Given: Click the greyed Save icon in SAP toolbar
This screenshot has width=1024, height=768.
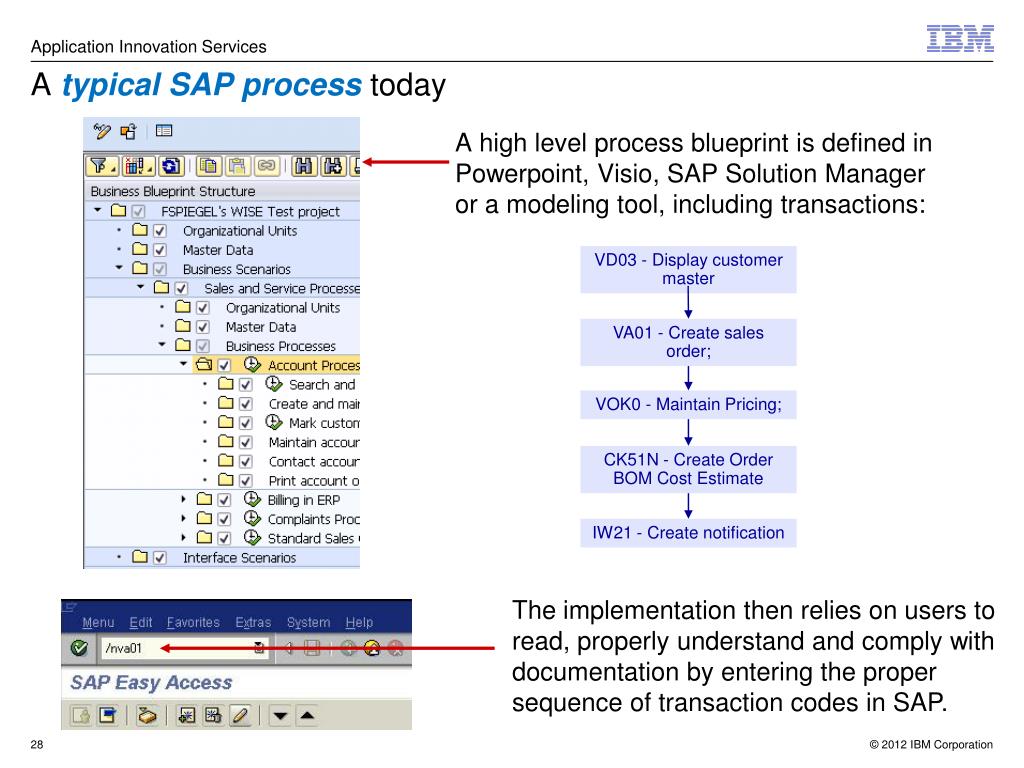Looking at the screenshot, I should tap(312, 648).
